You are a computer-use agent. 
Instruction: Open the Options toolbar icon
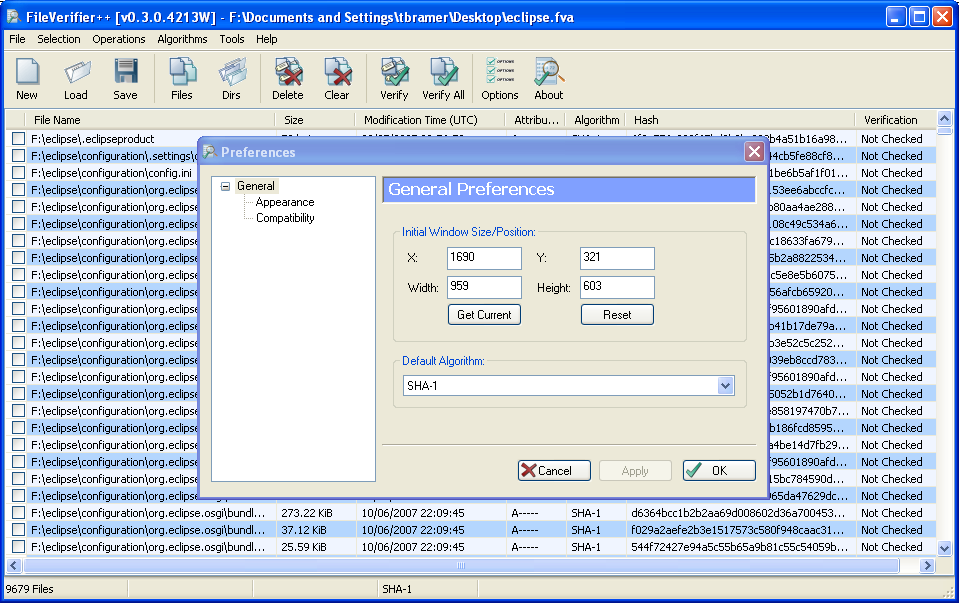(500, 78)
